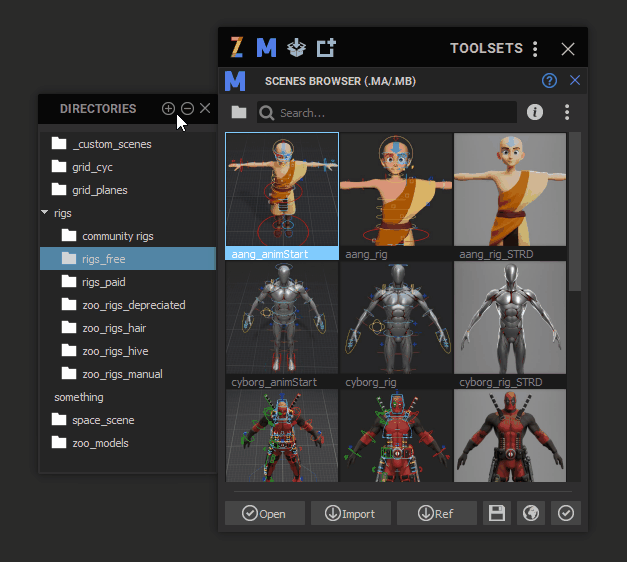The height and width of the screenshot is (562, 627).
Task: Remove directory with minus icon
Action: click(187, 108)
